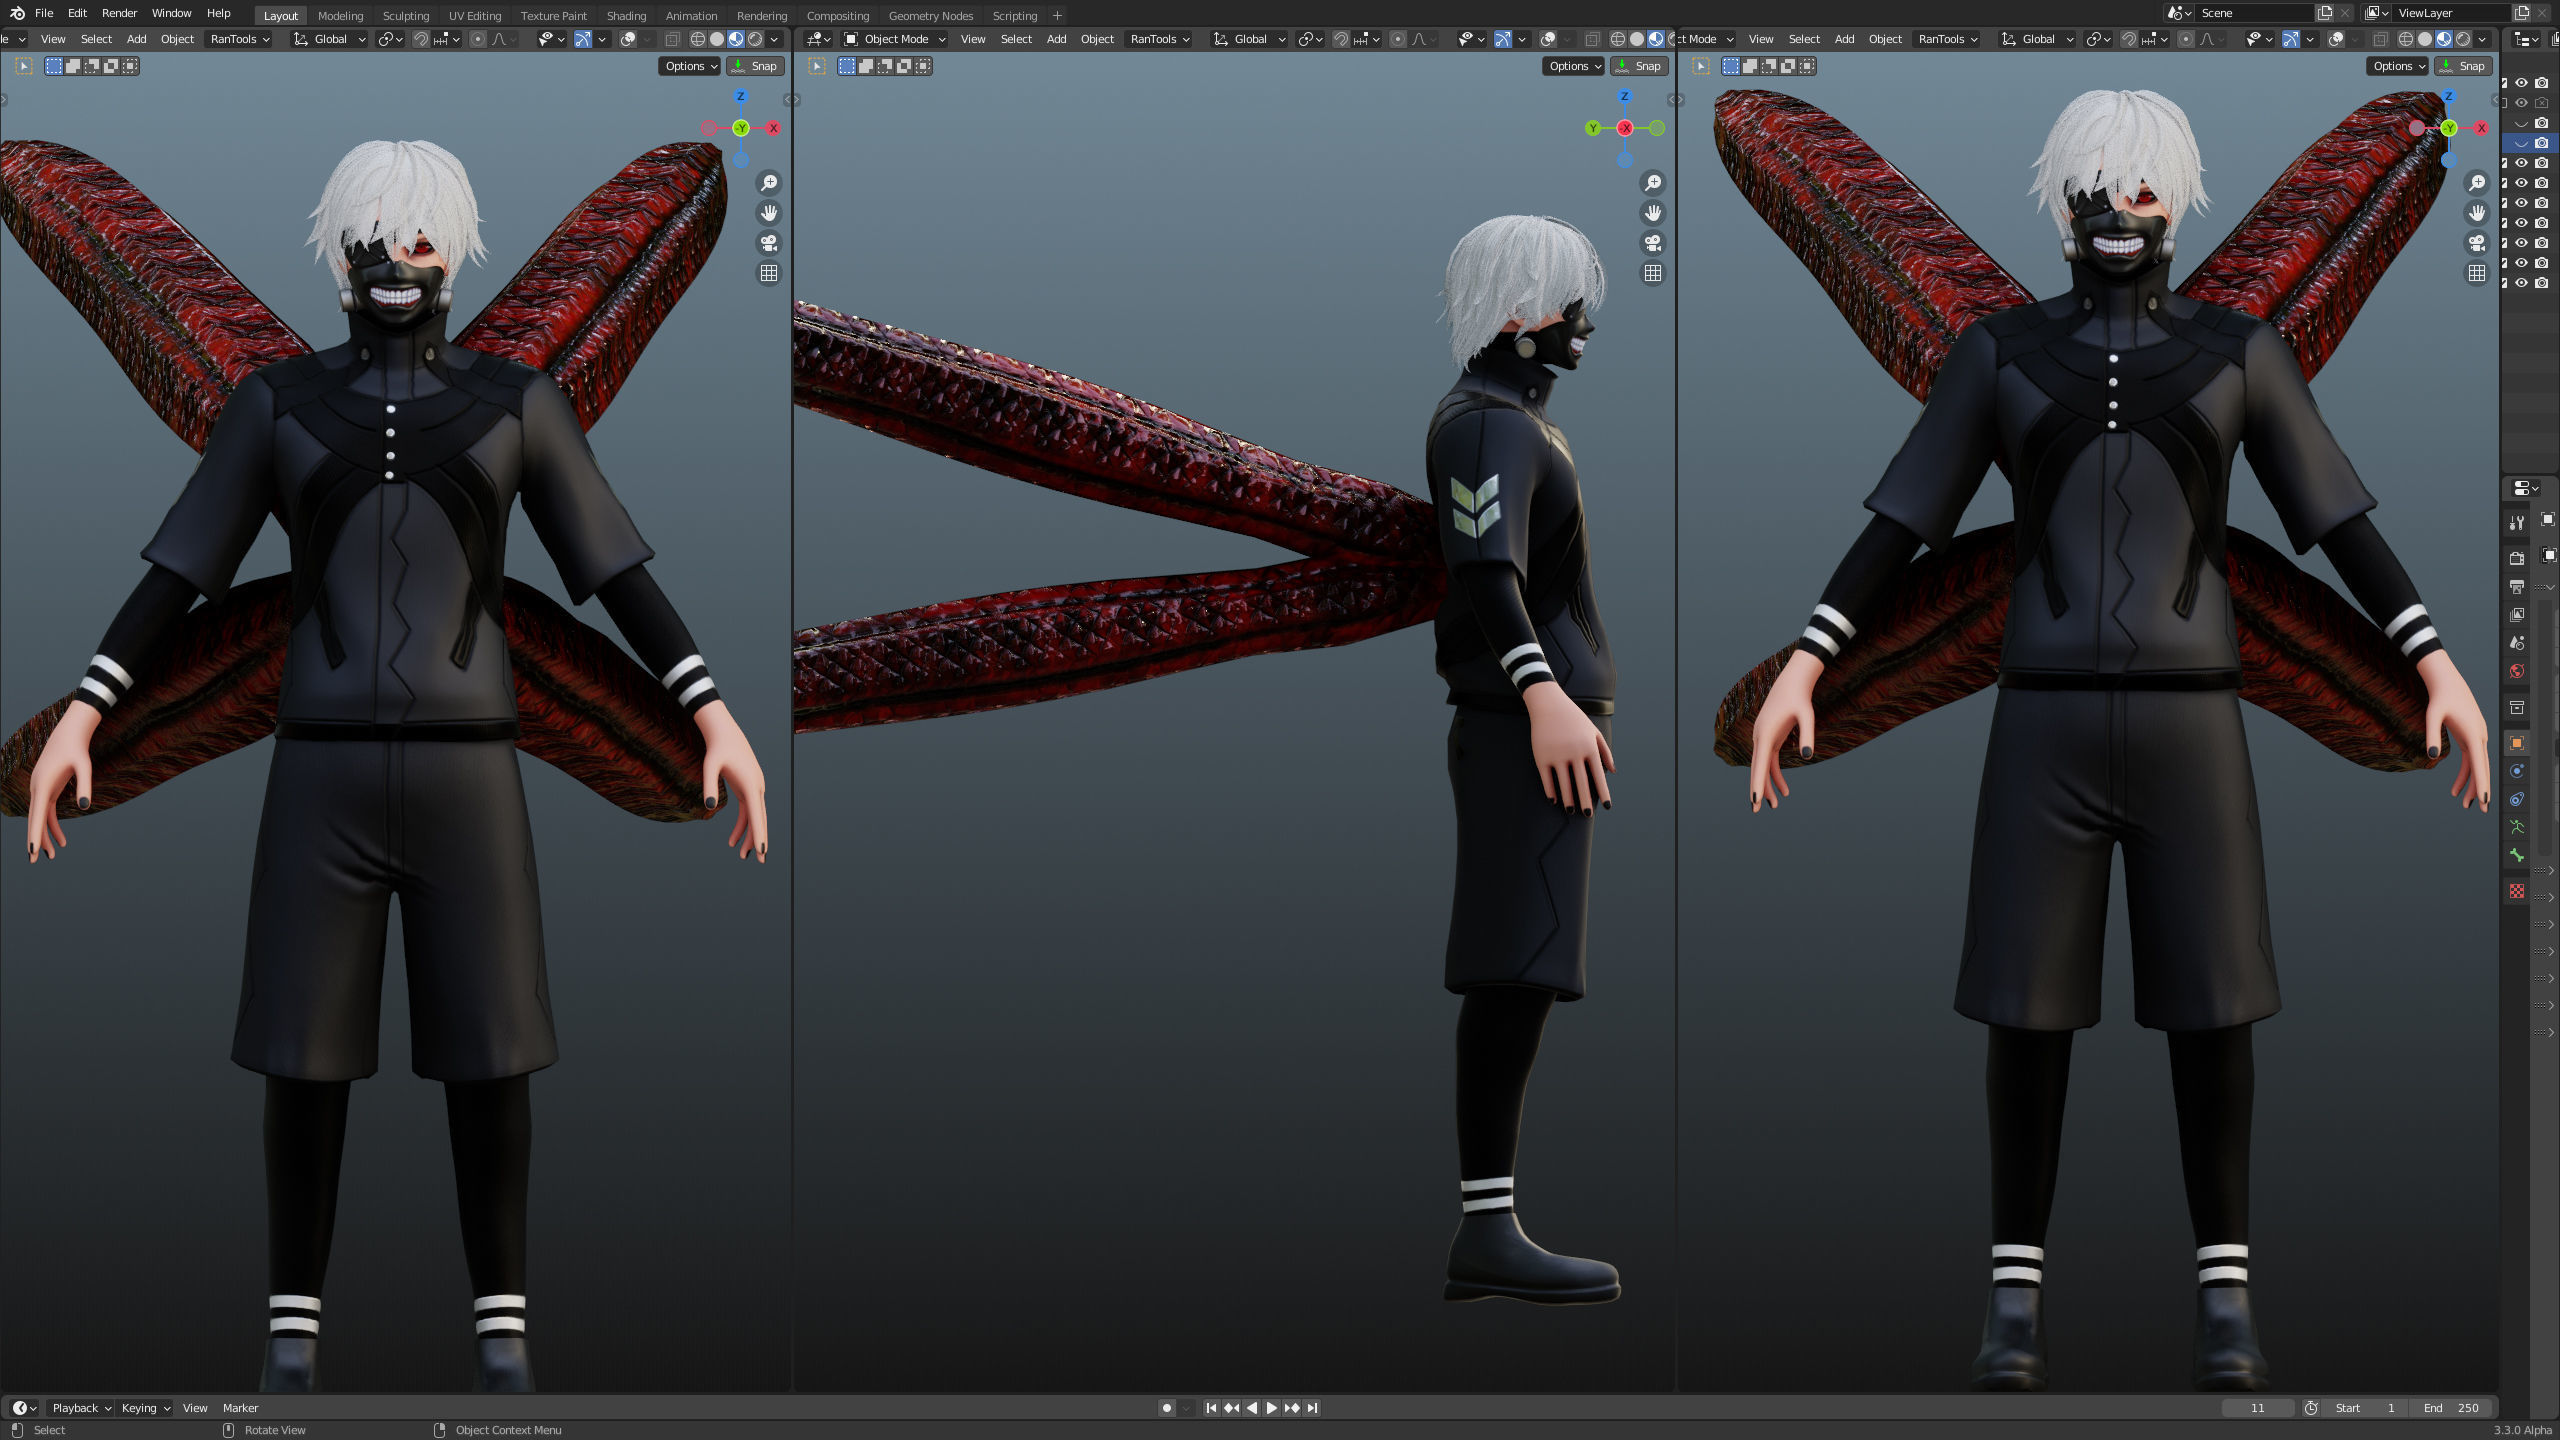Open the Output Properties printer tab
2560x1440 pixels.
coord(2517,587)
